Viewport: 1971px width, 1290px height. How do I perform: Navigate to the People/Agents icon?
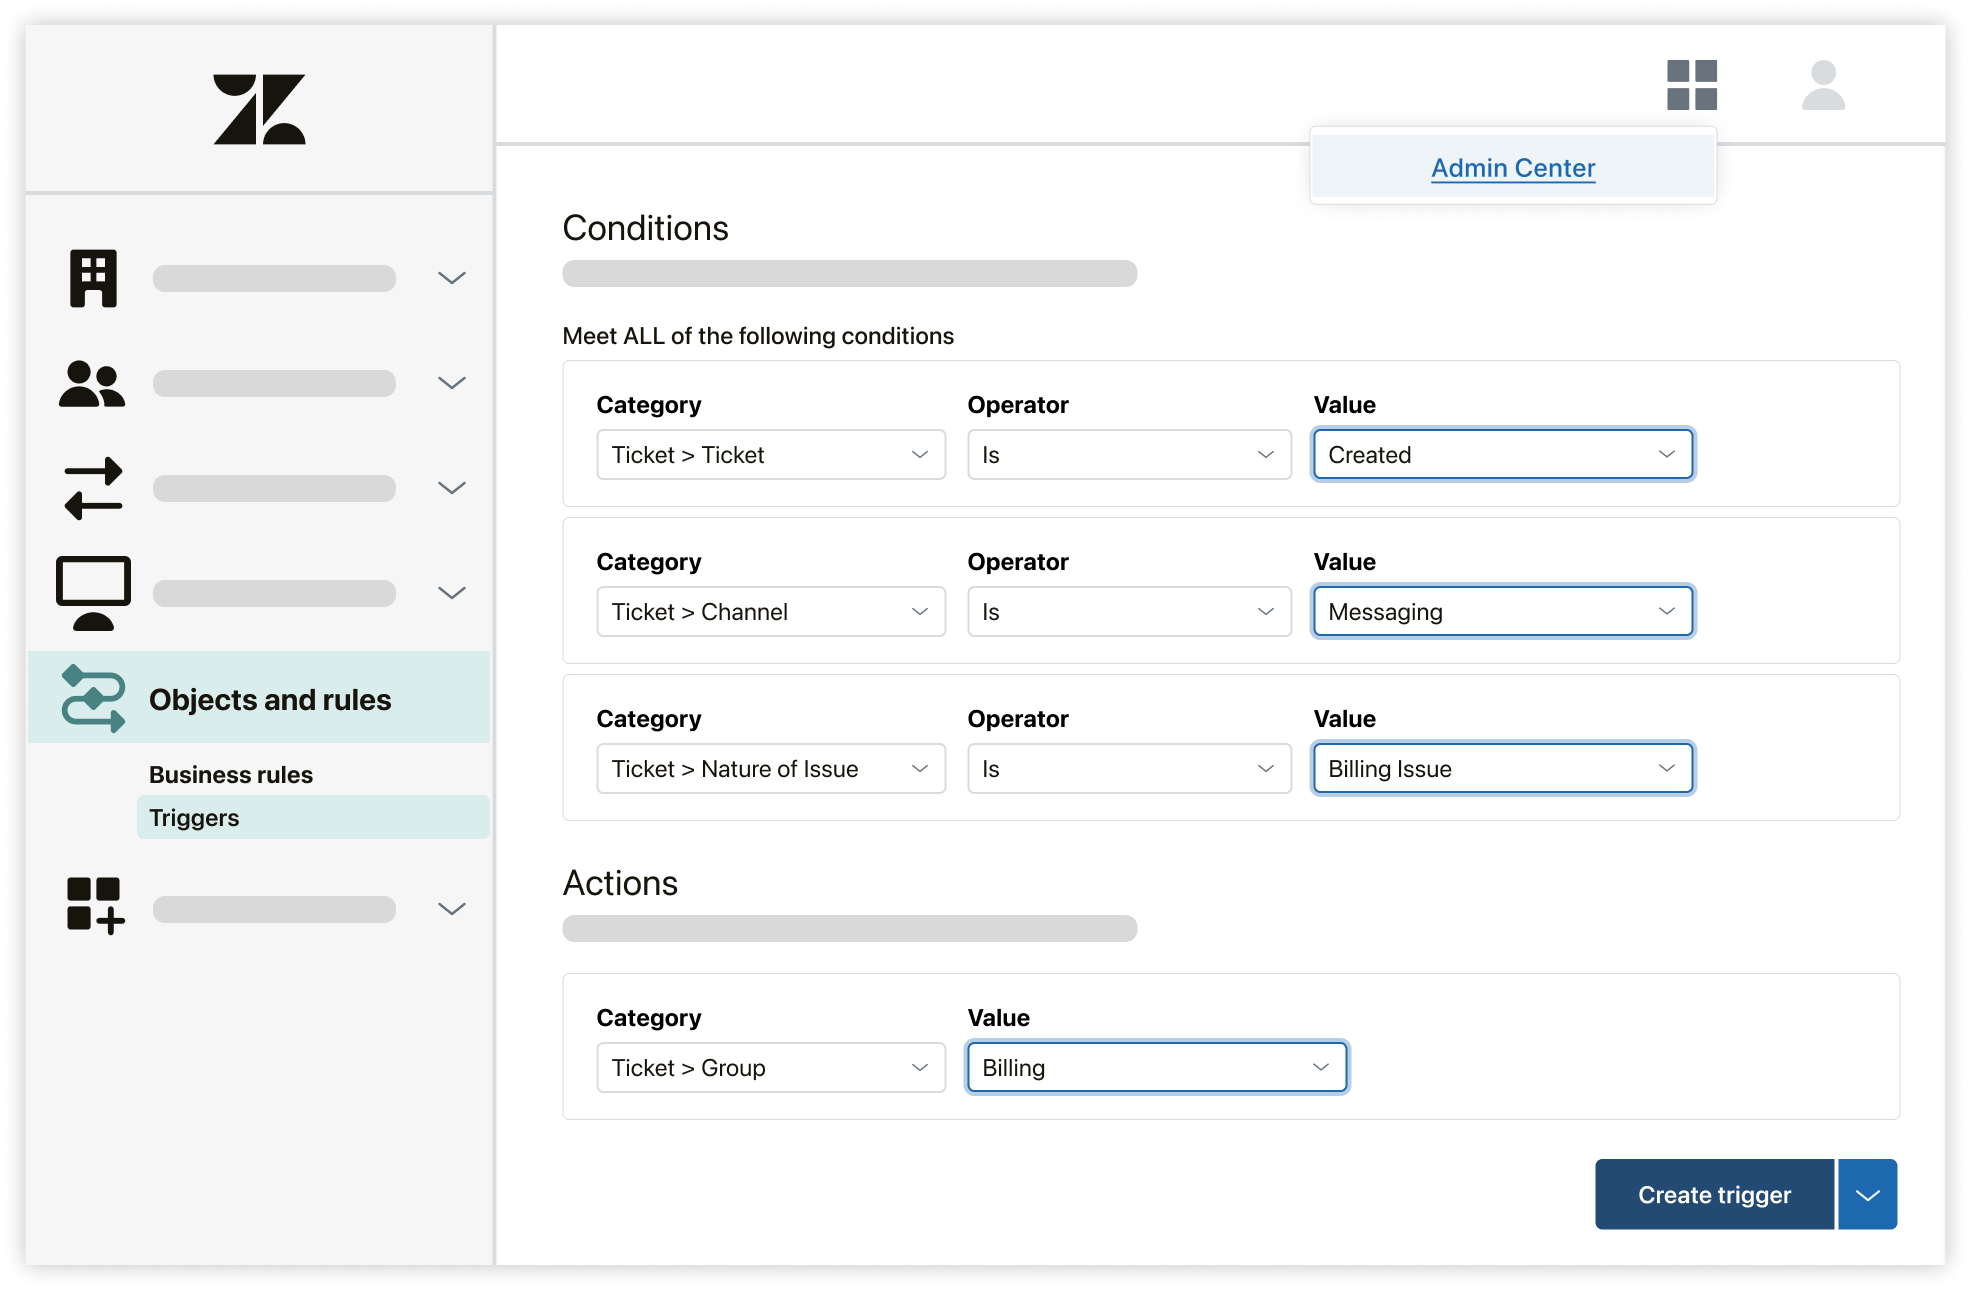pos(92,382)
